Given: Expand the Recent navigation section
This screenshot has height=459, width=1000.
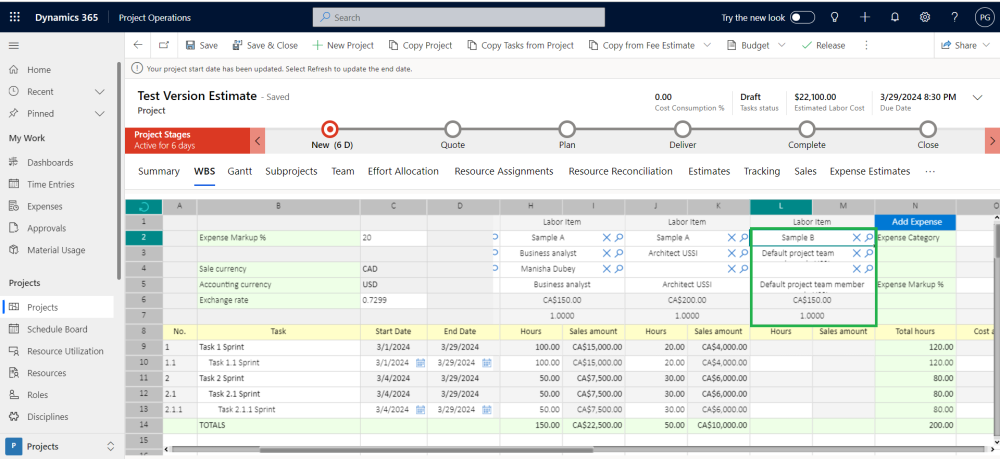Looking at the screenshot, I should click(99, 92).
